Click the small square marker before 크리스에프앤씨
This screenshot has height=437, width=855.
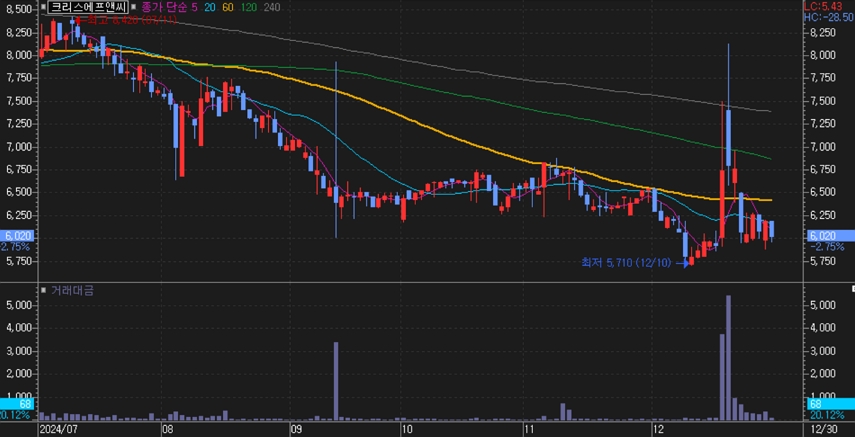[x=41, y=7]
